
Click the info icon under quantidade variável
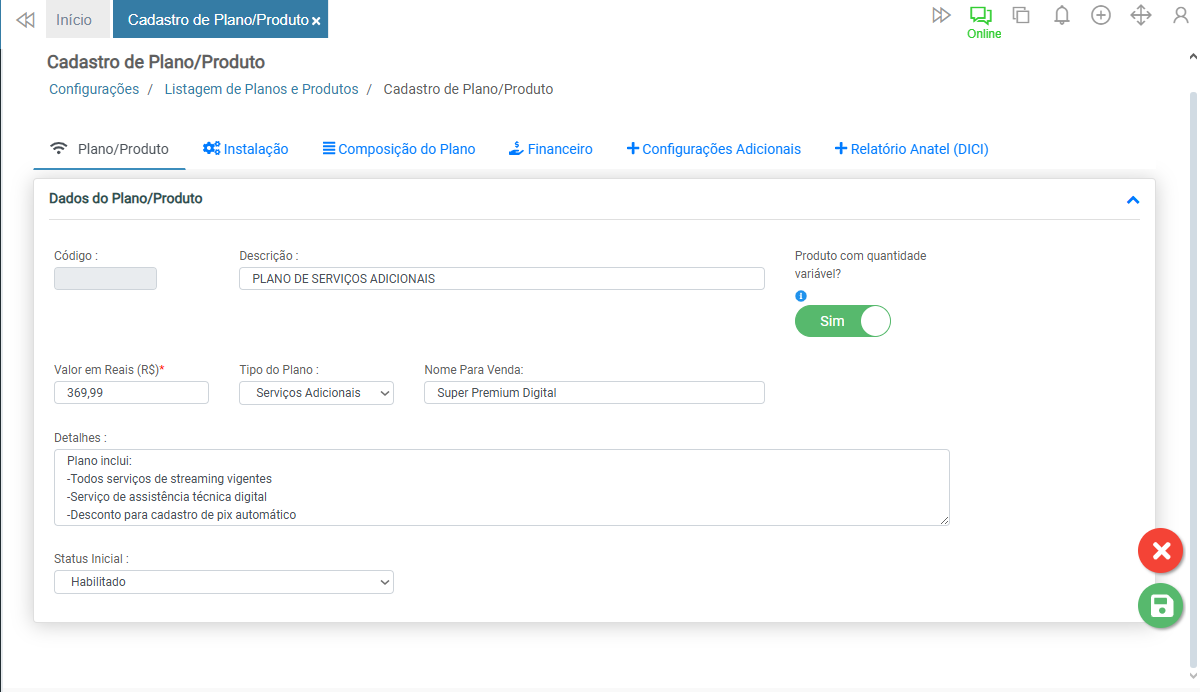[x=800, y=296]
